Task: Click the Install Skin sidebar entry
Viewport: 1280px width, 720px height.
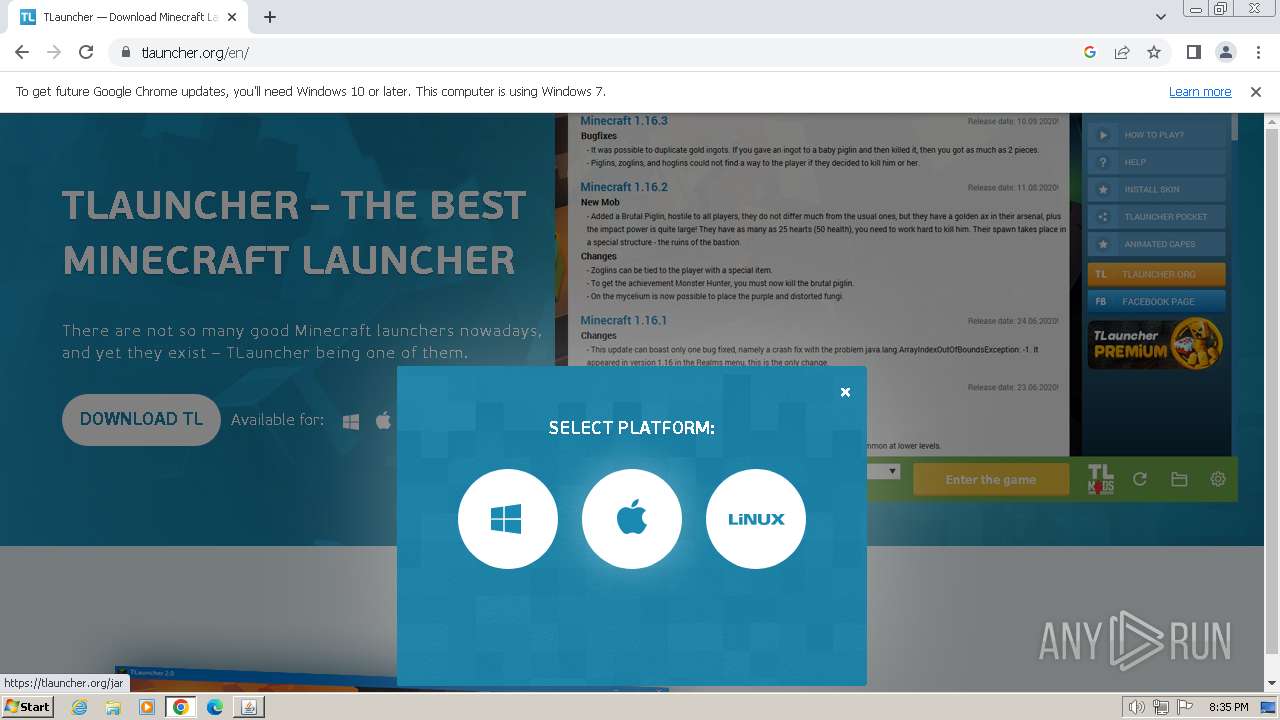Action: (1157, 189)
